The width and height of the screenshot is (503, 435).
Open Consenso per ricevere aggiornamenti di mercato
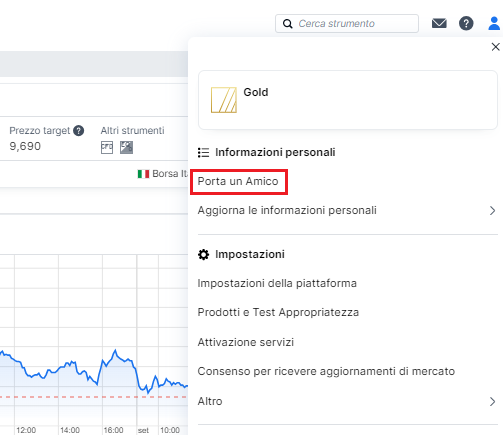coord(326,371)
